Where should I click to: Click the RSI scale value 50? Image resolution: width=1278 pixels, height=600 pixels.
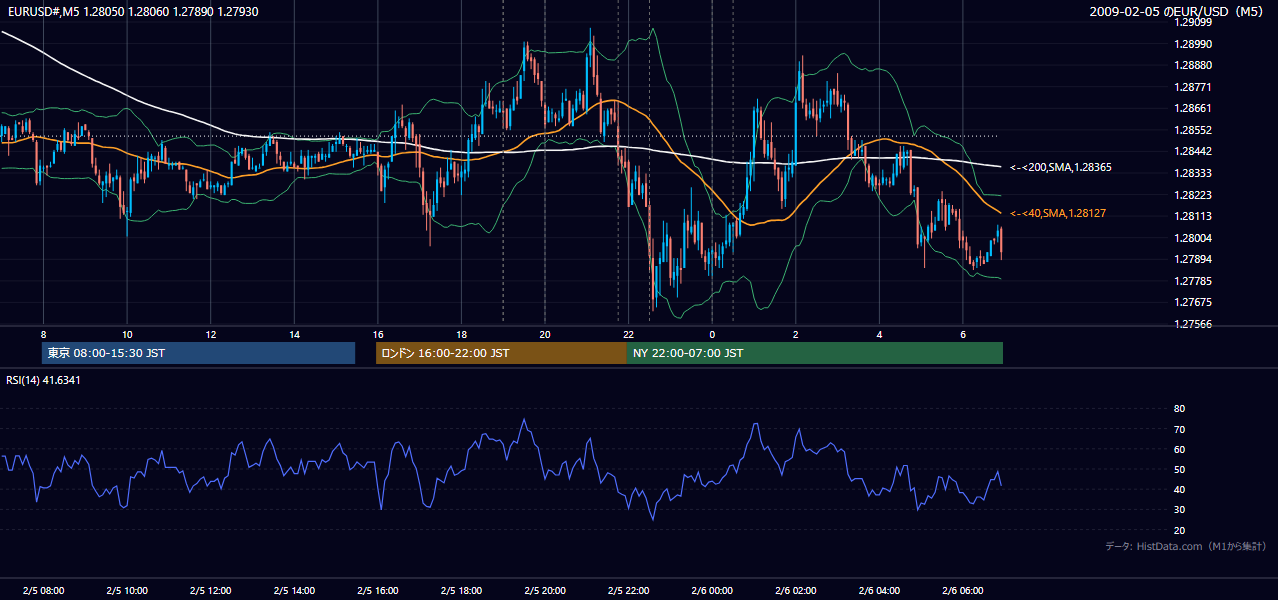pyautogui.click(x=1179, y=470)
